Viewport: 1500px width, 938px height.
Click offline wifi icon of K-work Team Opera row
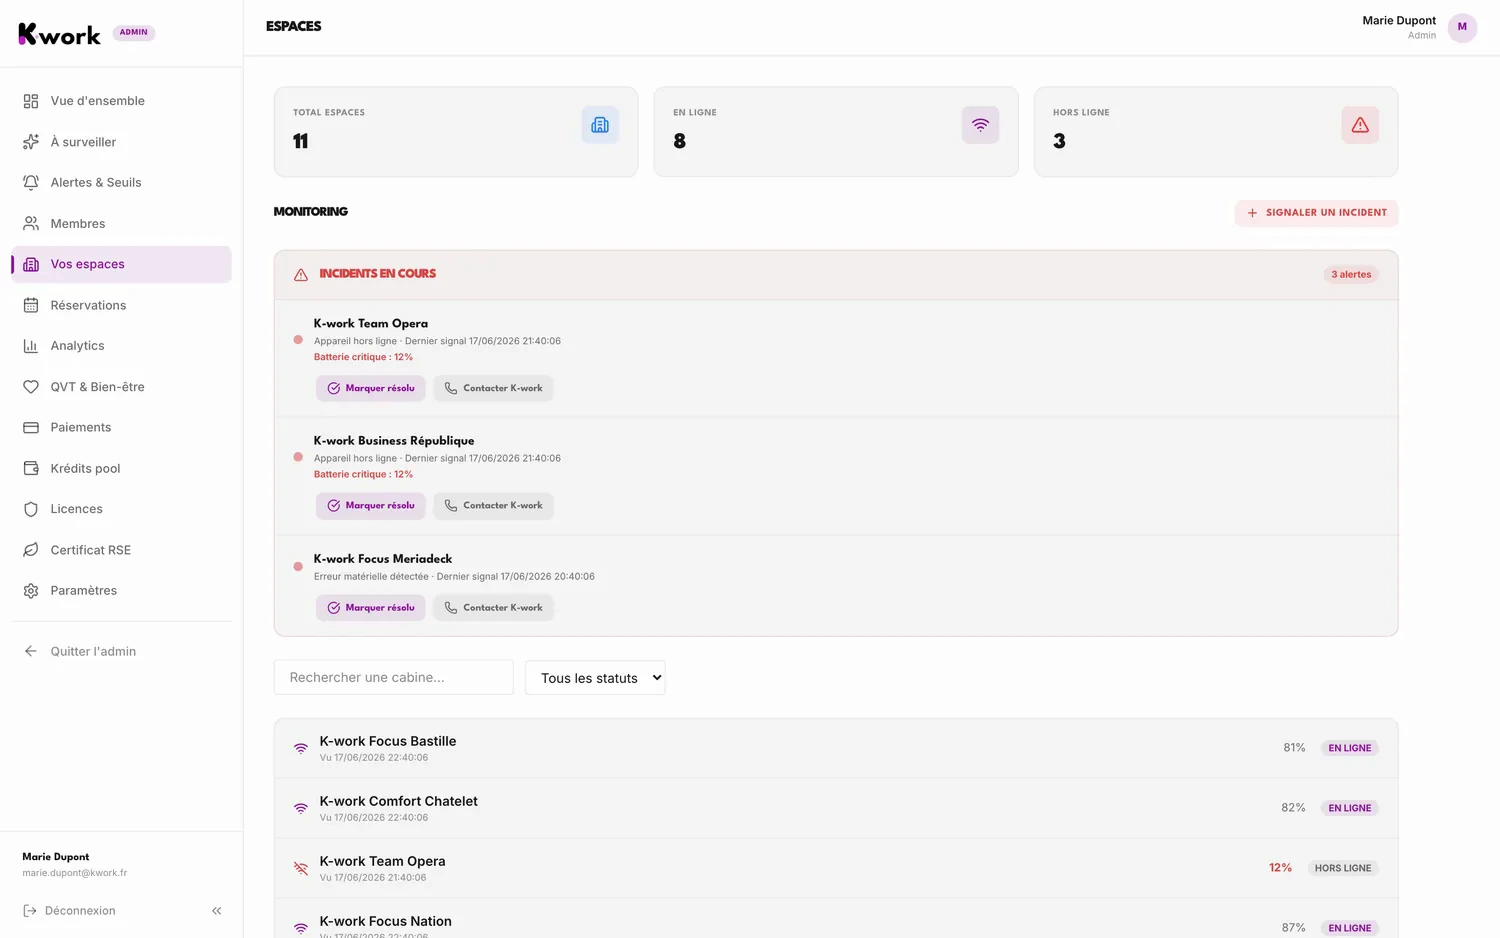click(x=301, y=868)
